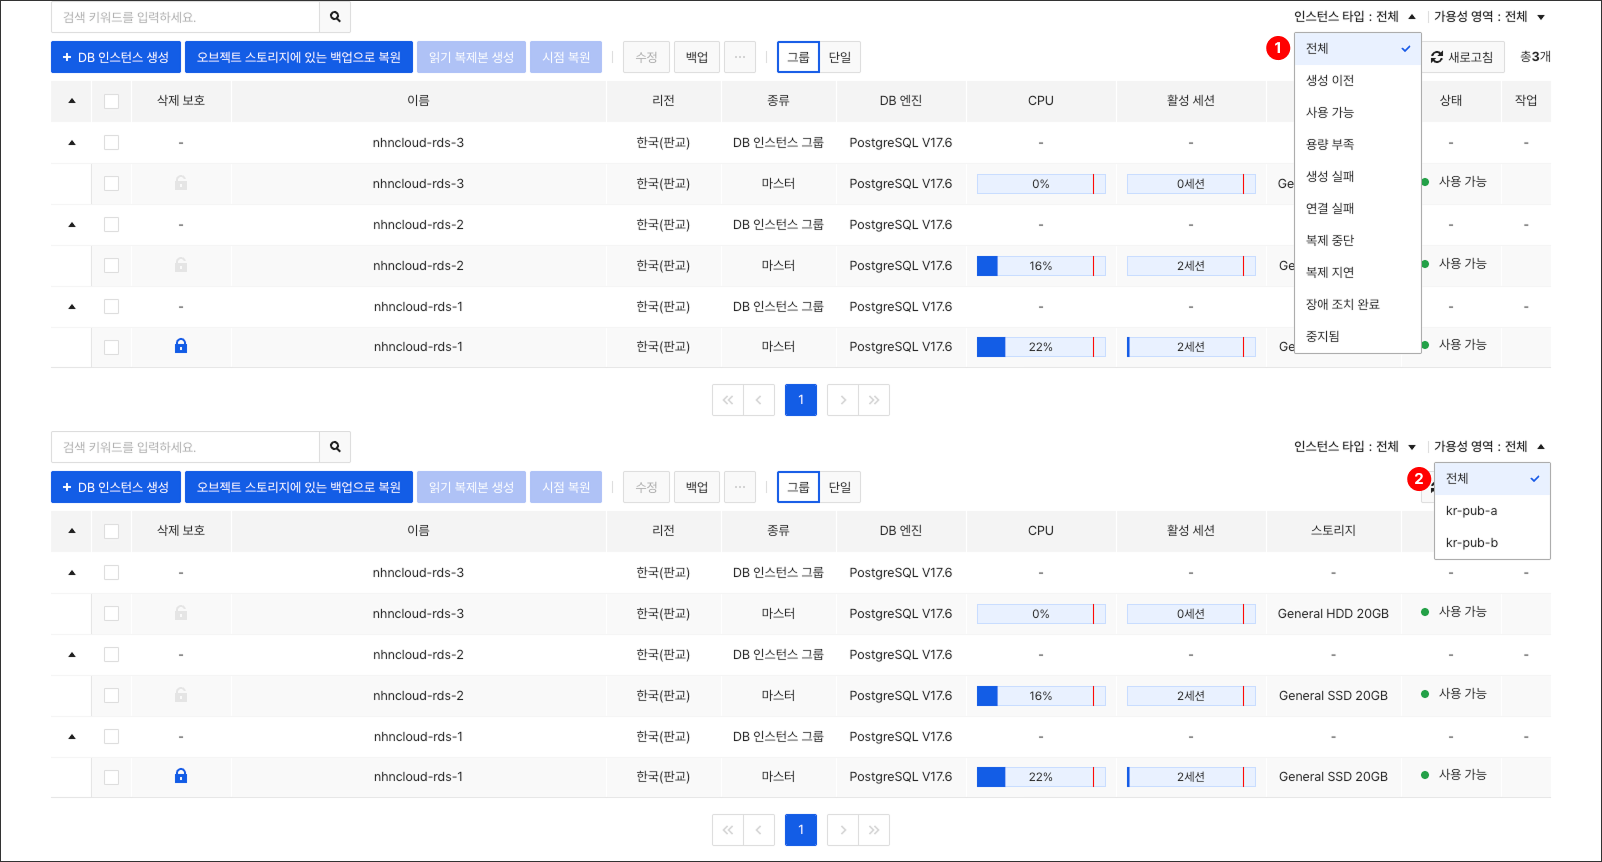Go to first page in lower pagination
Screen dimensions: 1602x862
pos(728,830)
